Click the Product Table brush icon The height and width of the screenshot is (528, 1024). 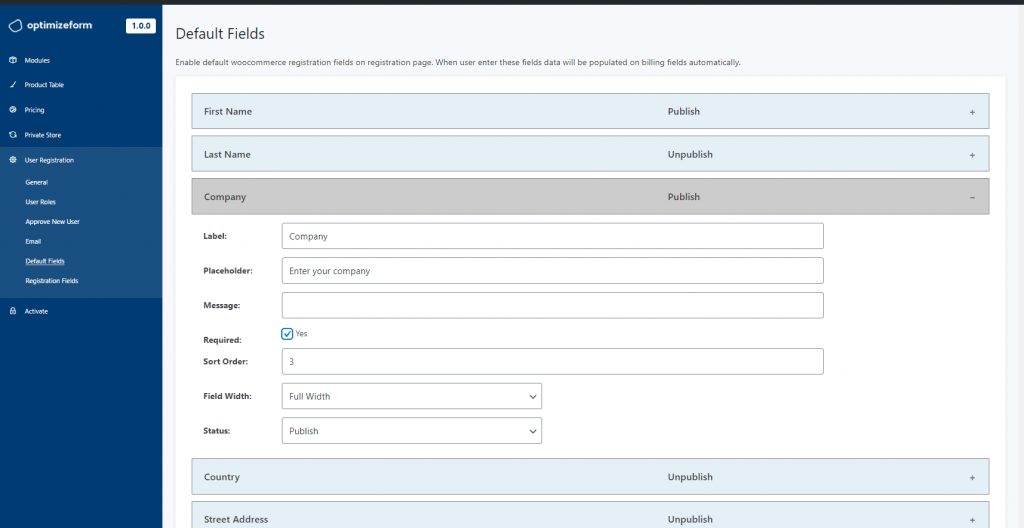click(x=12, y=85)
